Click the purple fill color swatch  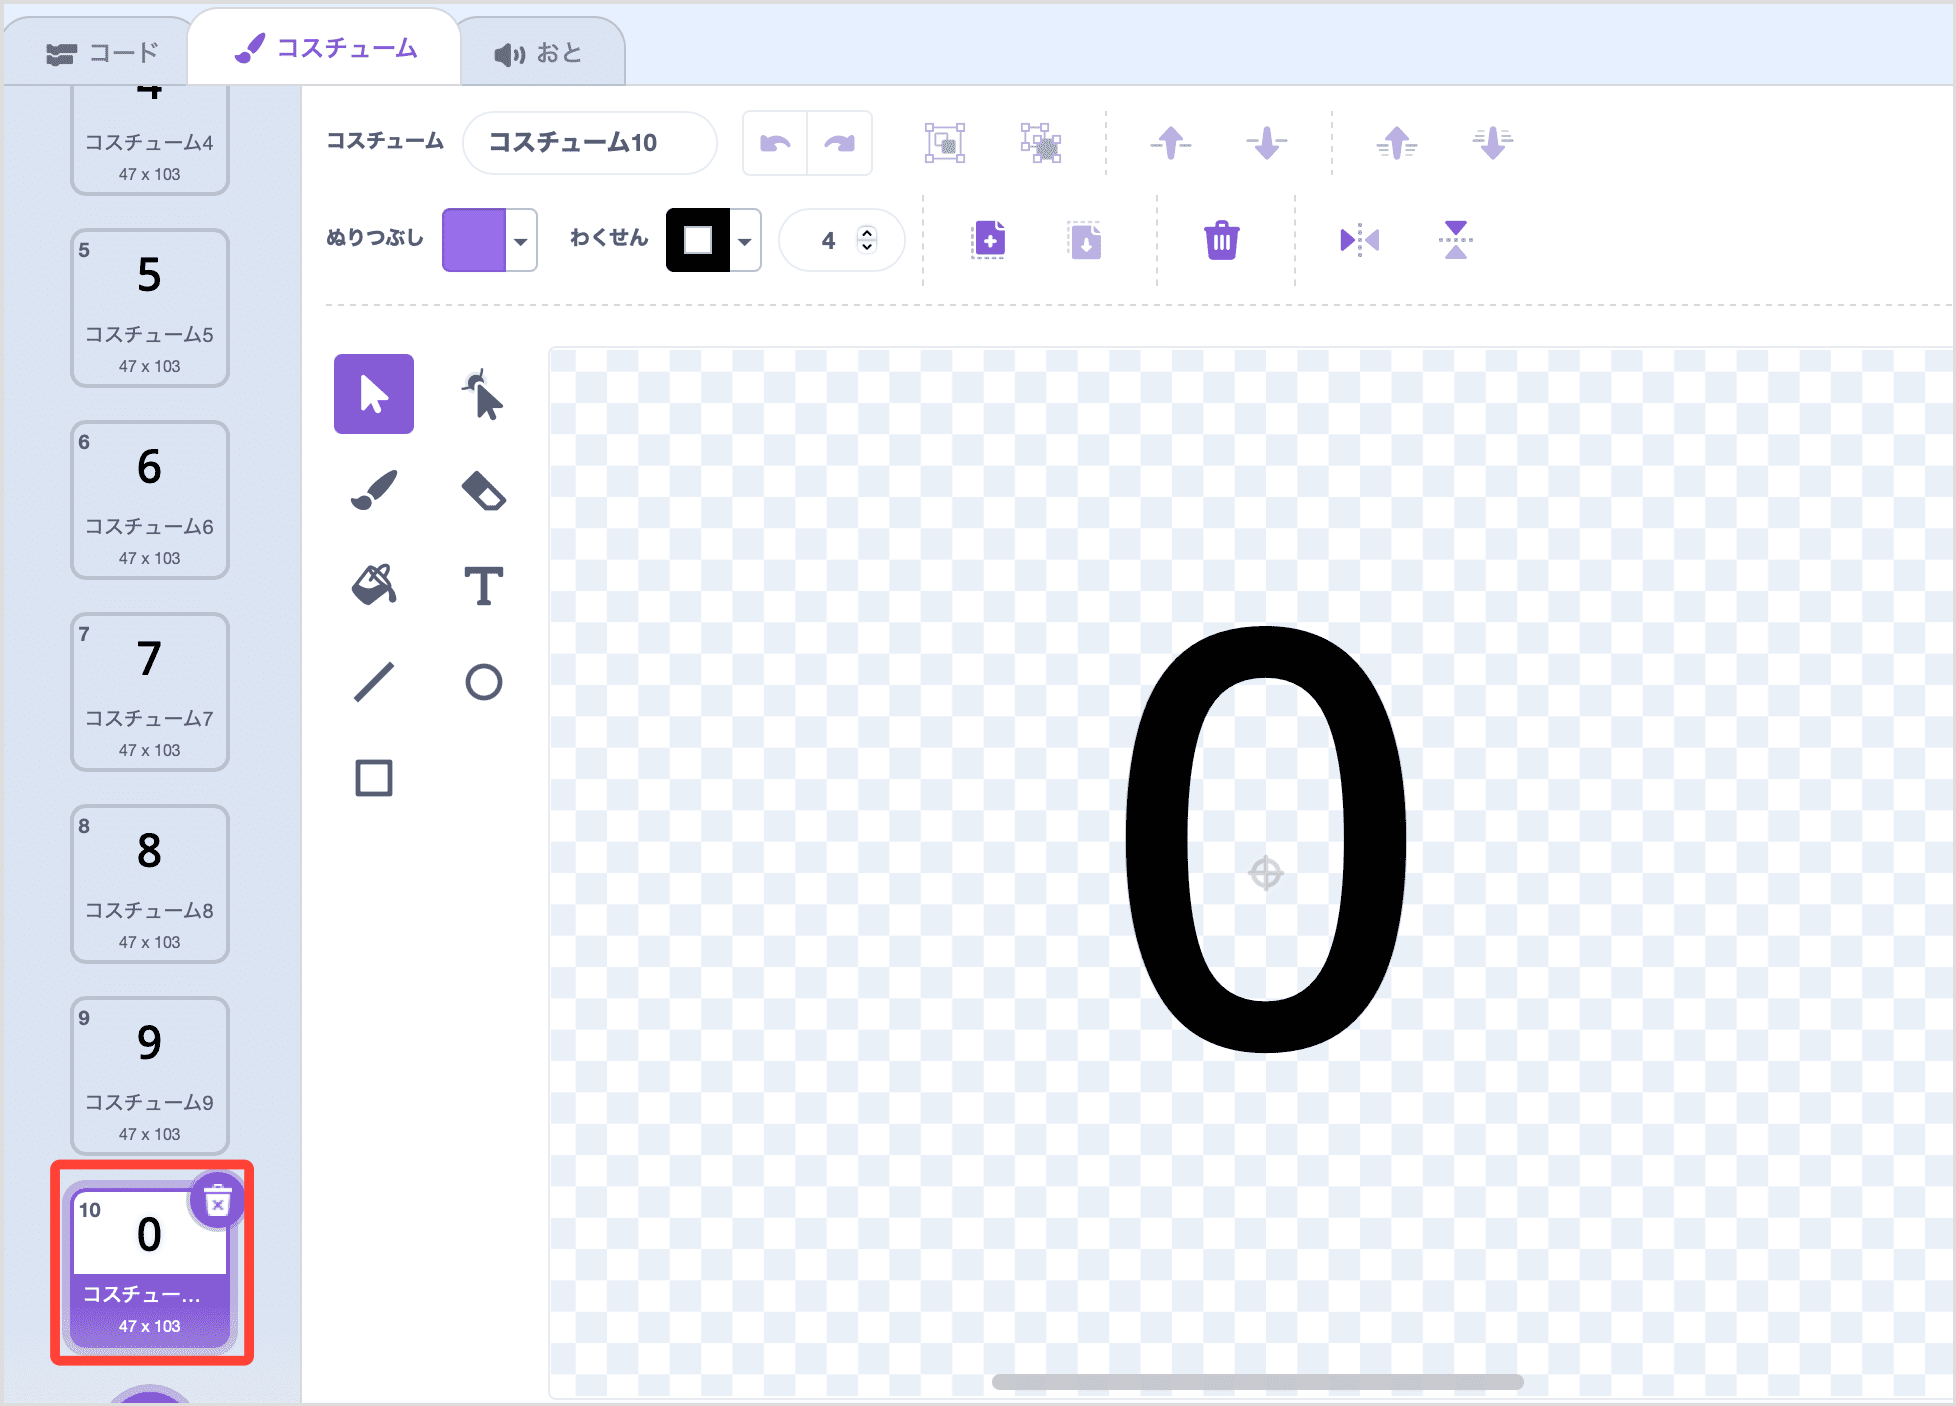pos(474,240)
